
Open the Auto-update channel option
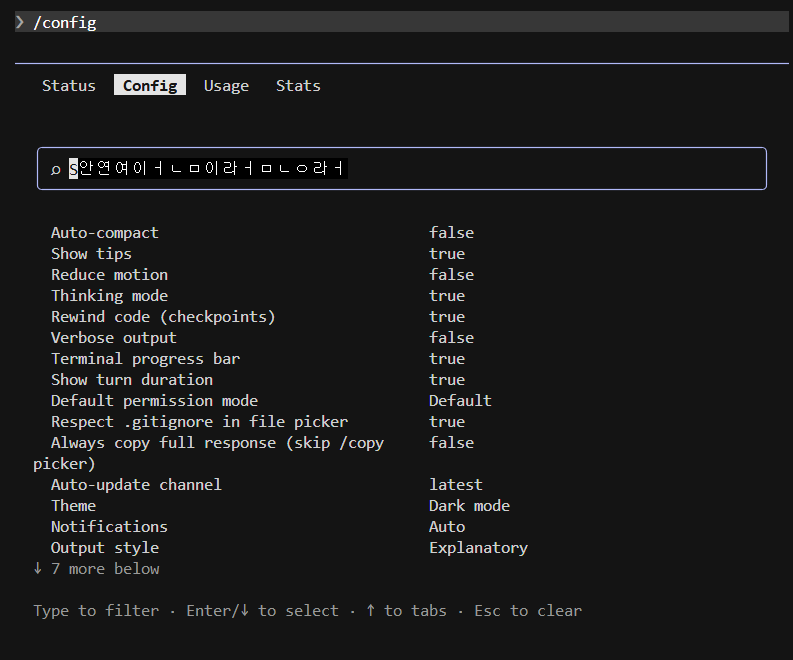136,485
